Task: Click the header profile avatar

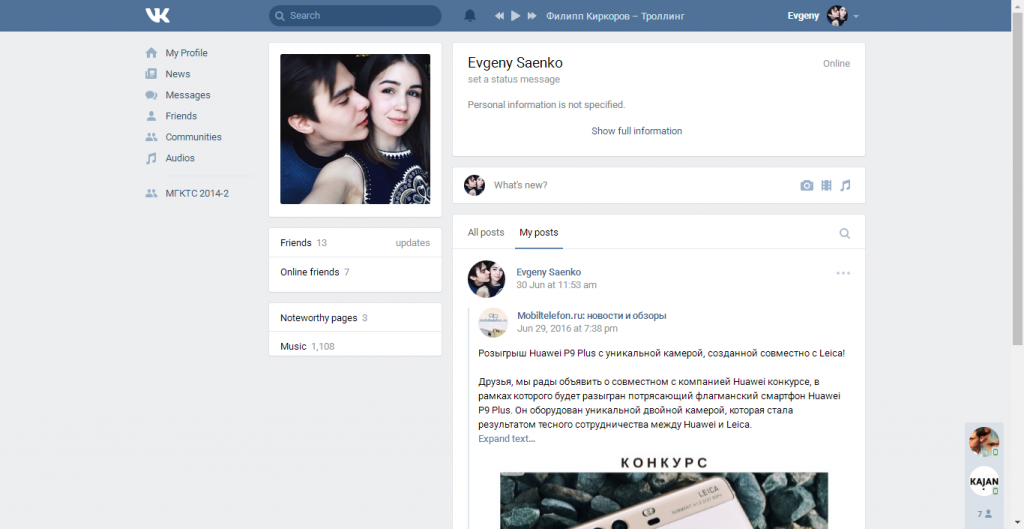Action: [x=837, y=16]
